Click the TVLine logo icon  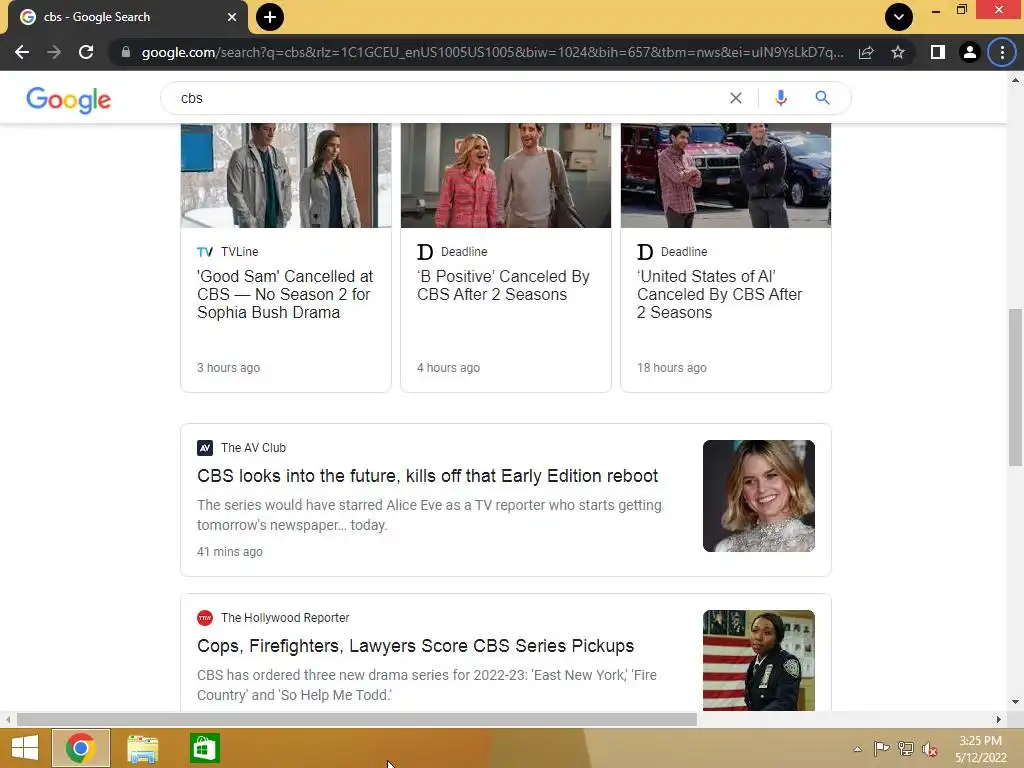(x=205, y=251)
